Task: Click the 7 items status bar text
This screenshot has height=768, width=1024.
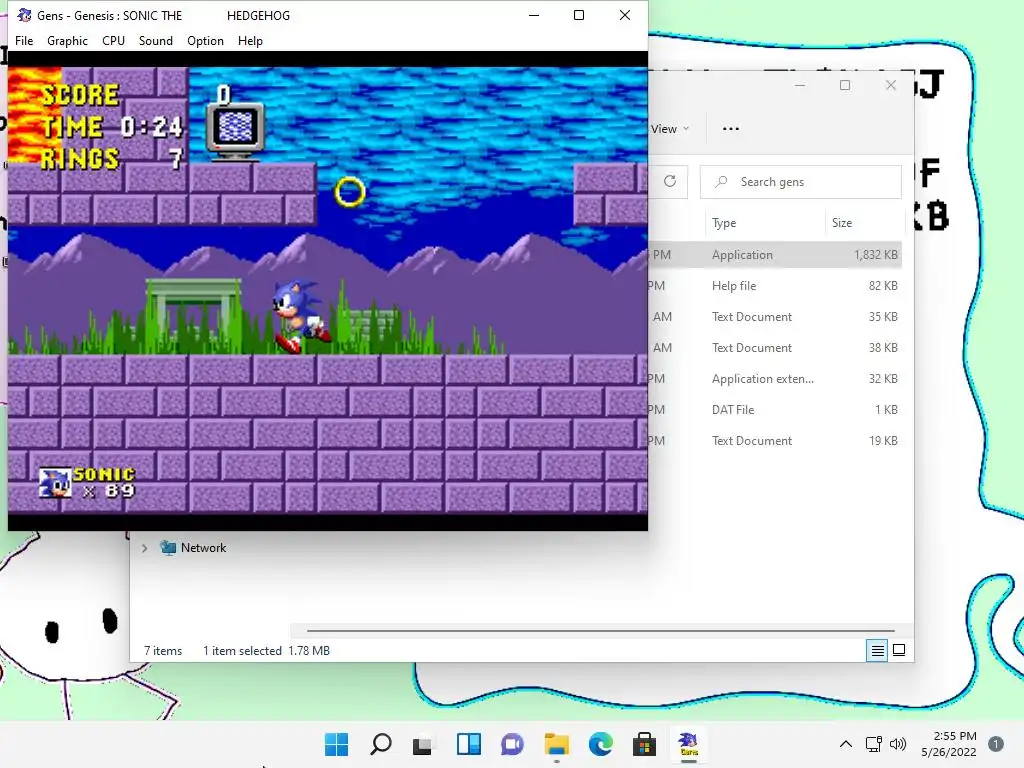Action: (163, 651)
